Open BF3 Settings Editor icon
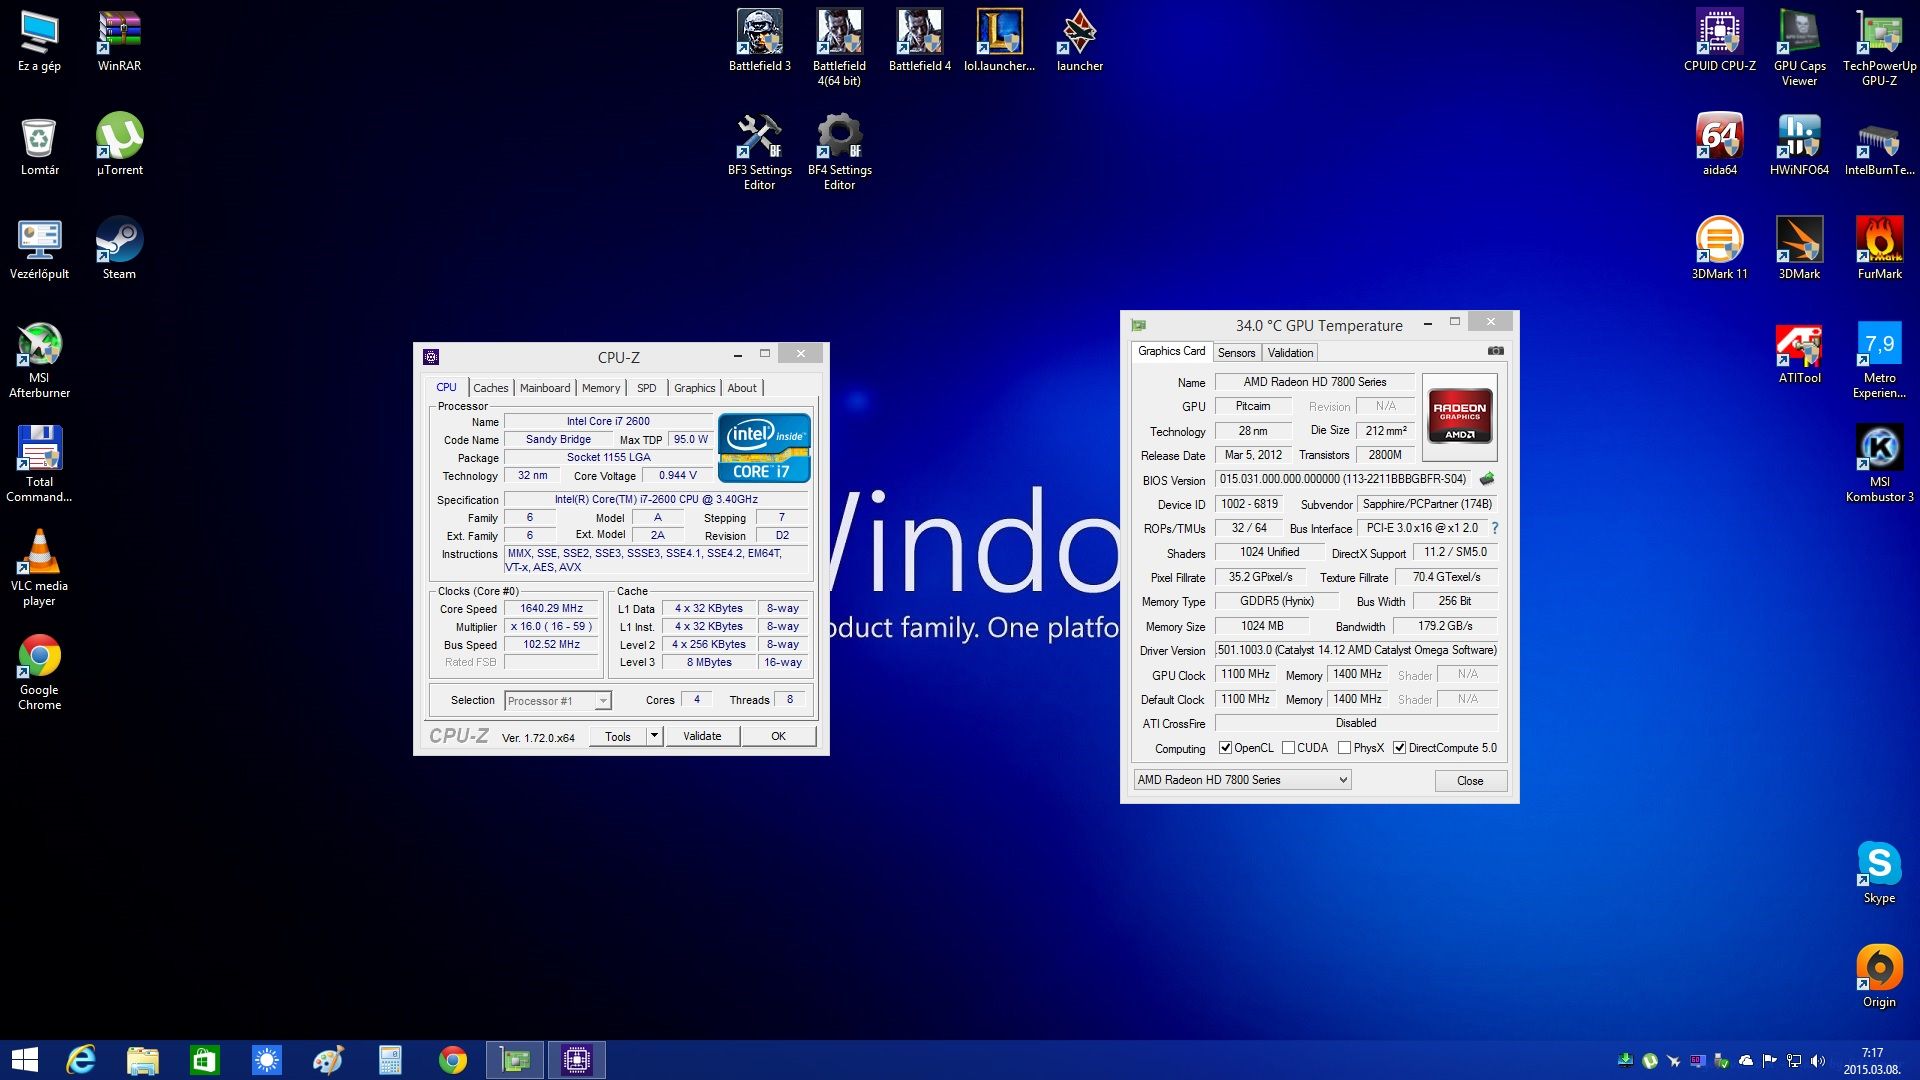1920x1080 pixels. click(759, 151)
